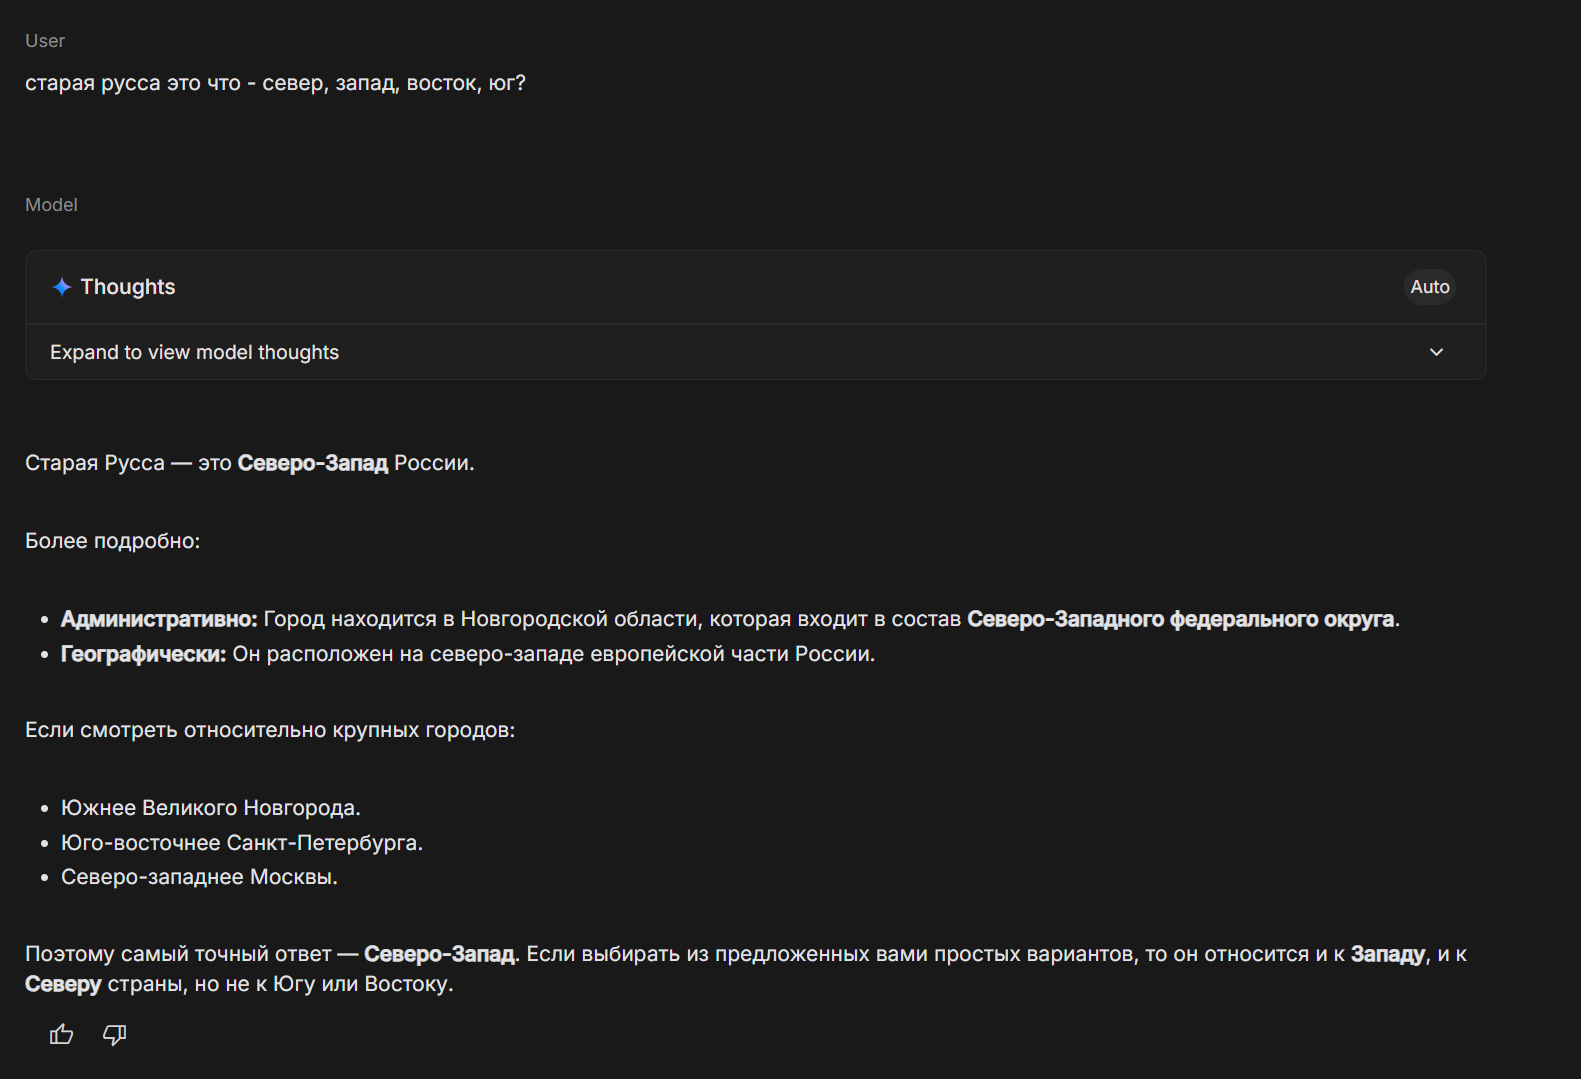Click 'Северо-Западного федерального округа' bold text

1180,619
